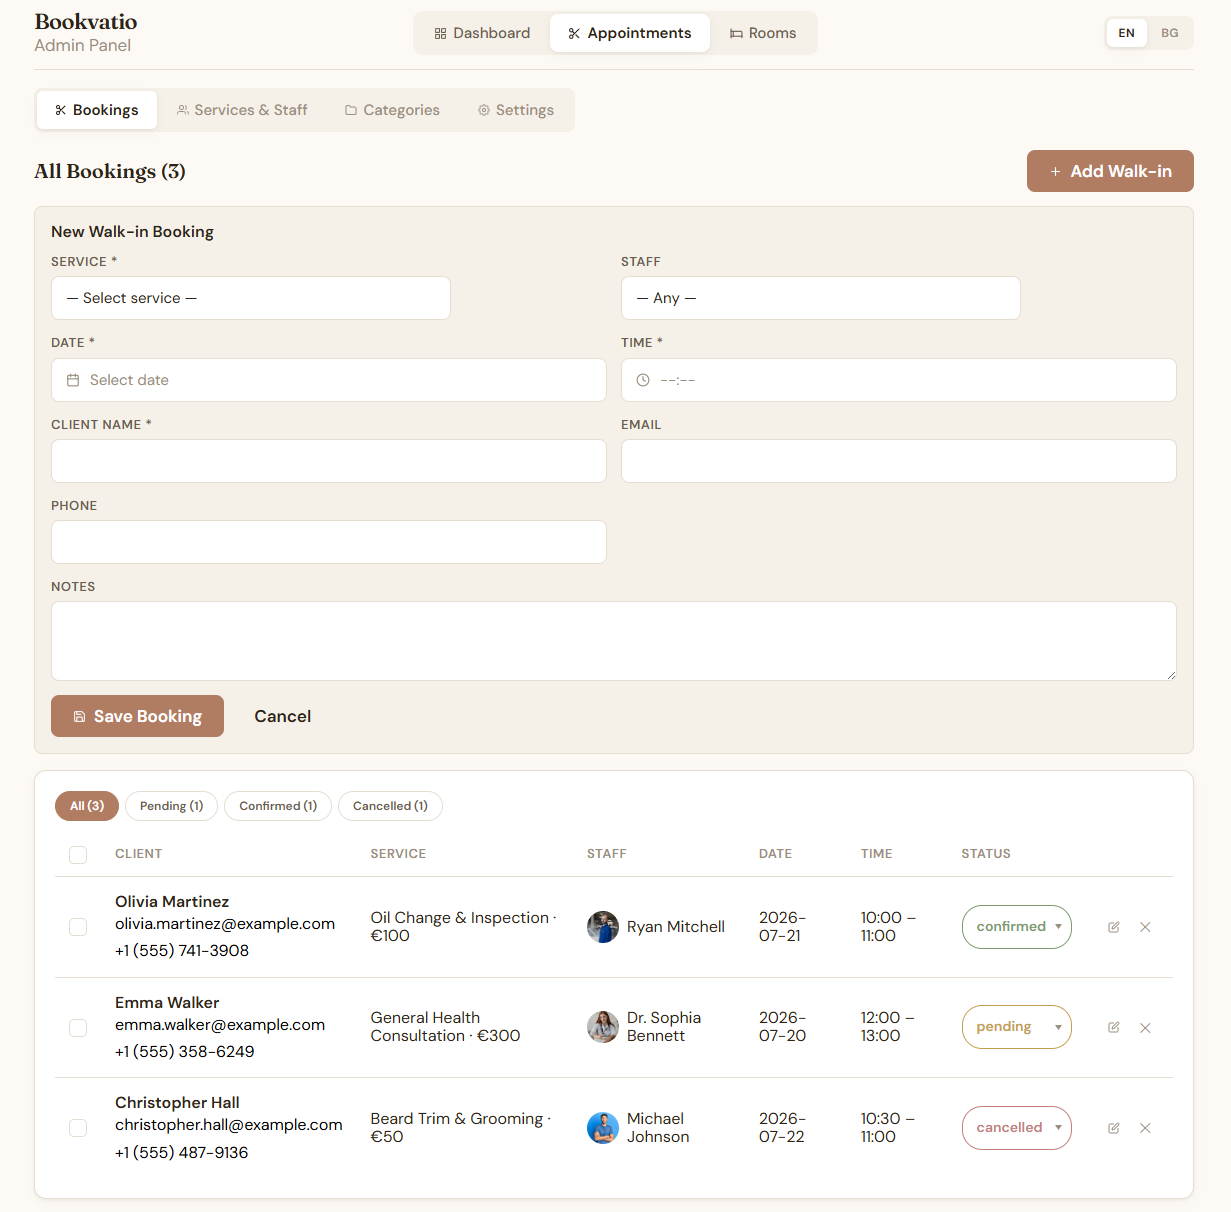Check the Christopher Hall row checkbox
The image size is (1231, 1212).
78,1128
